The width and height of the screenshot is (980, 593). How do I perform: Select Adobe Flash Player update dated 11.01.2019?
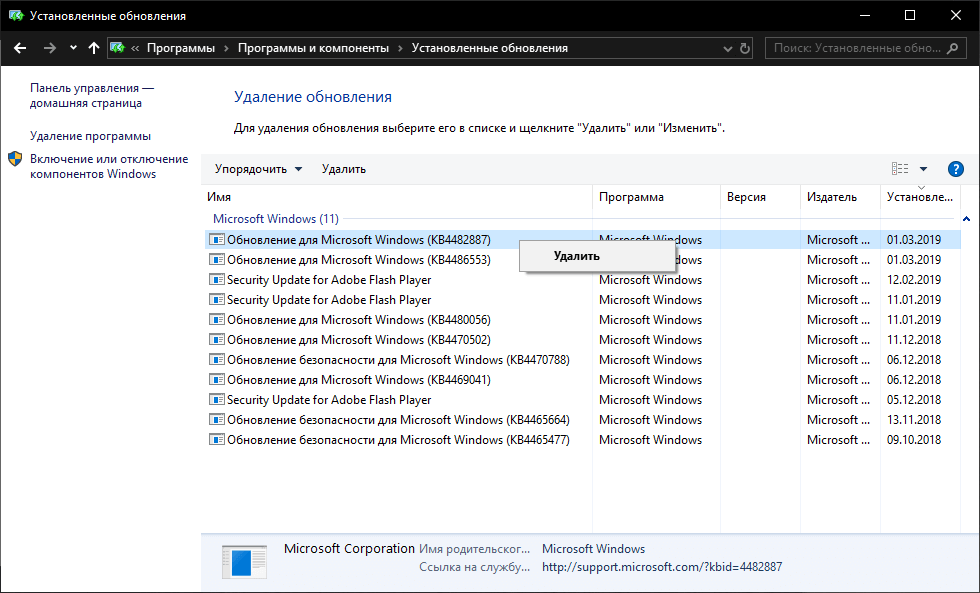click(x=582, y=300)
